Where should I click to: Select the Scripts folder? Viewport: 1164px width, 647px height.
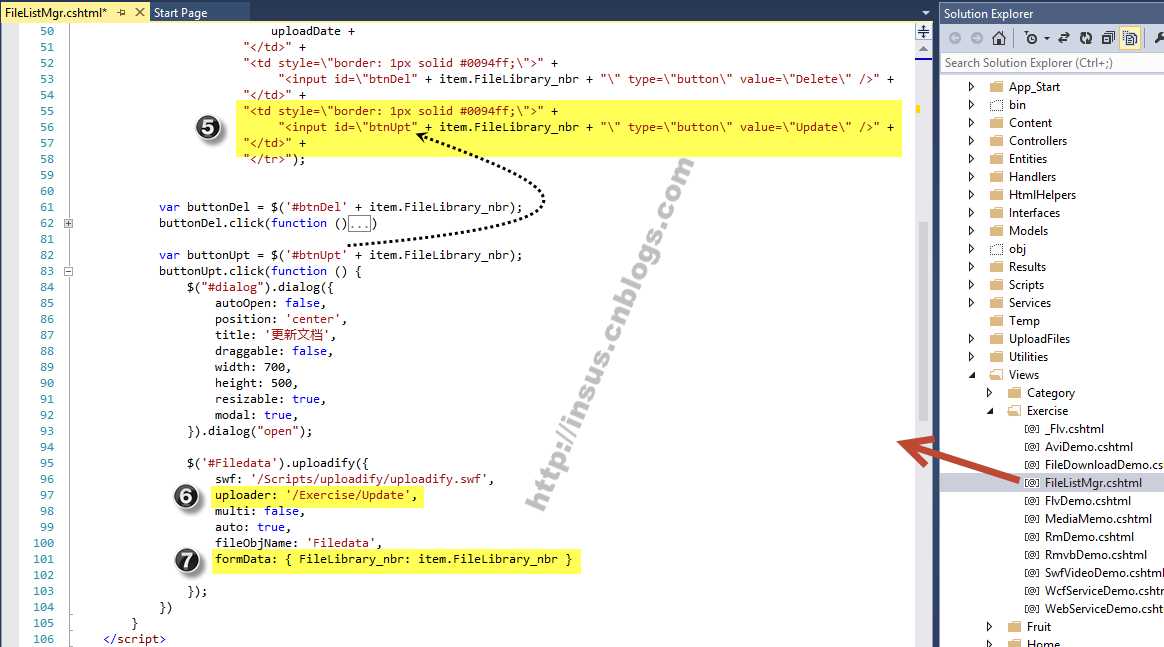pyautogui.click(x=1026, y=285)
